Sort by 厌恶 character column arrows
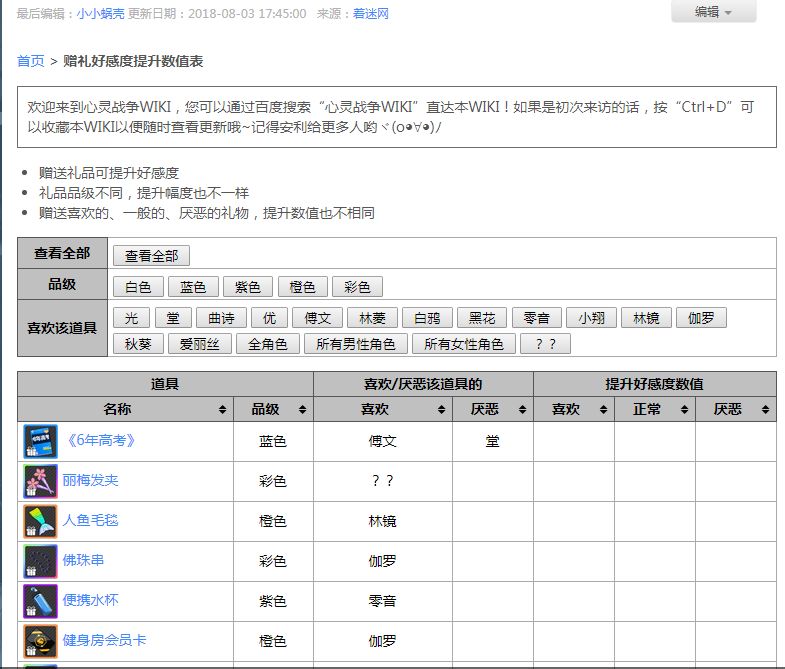This screenshot has height=669, width=785. (520, 409)
